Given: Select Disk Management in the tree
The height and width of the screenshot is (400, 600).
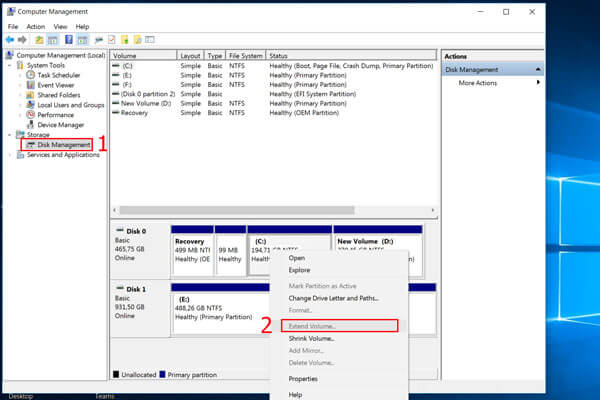Looking at the screenshot, I should point(64,145).
